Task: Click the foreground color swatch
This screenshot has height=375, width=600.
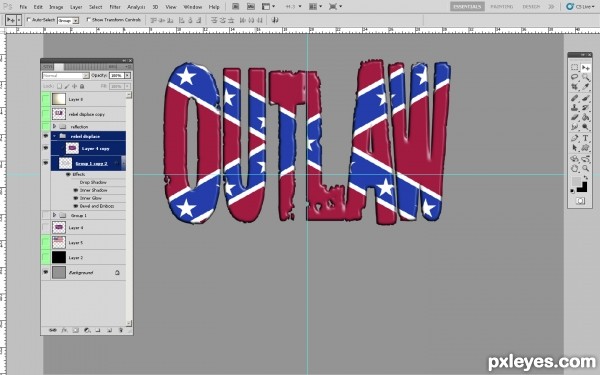Action: coord(576,181)
